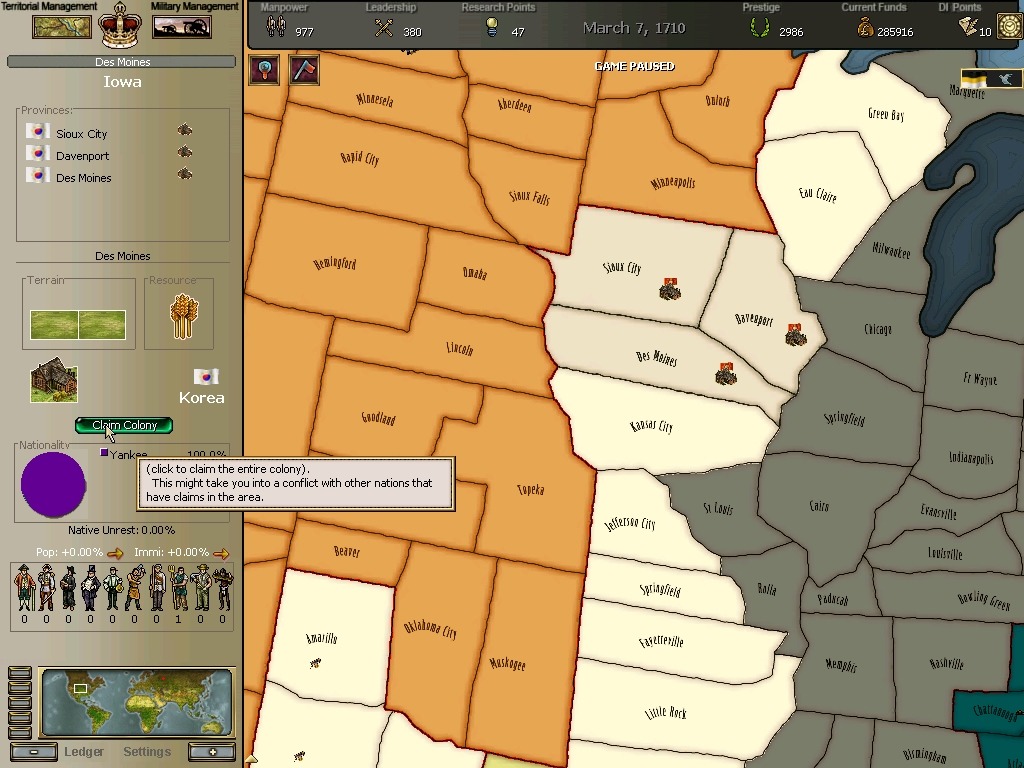Select Omaha province on map

[x=475, y=273]
